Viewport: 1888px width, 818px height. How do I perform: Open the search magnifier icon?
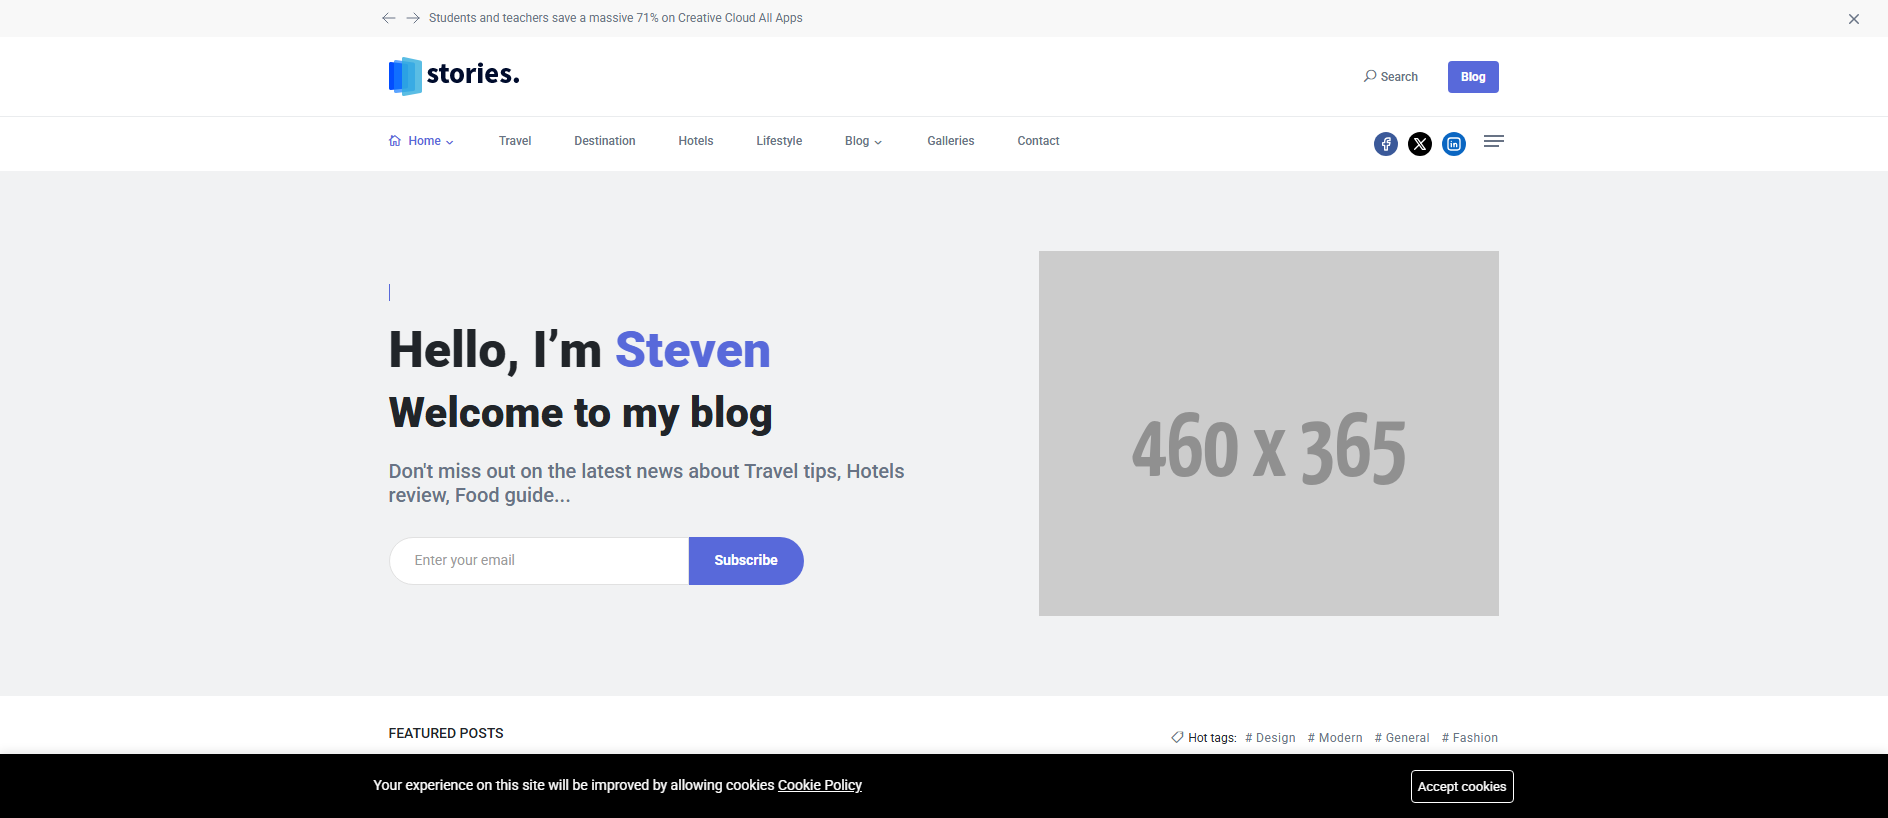(1370, 76)
